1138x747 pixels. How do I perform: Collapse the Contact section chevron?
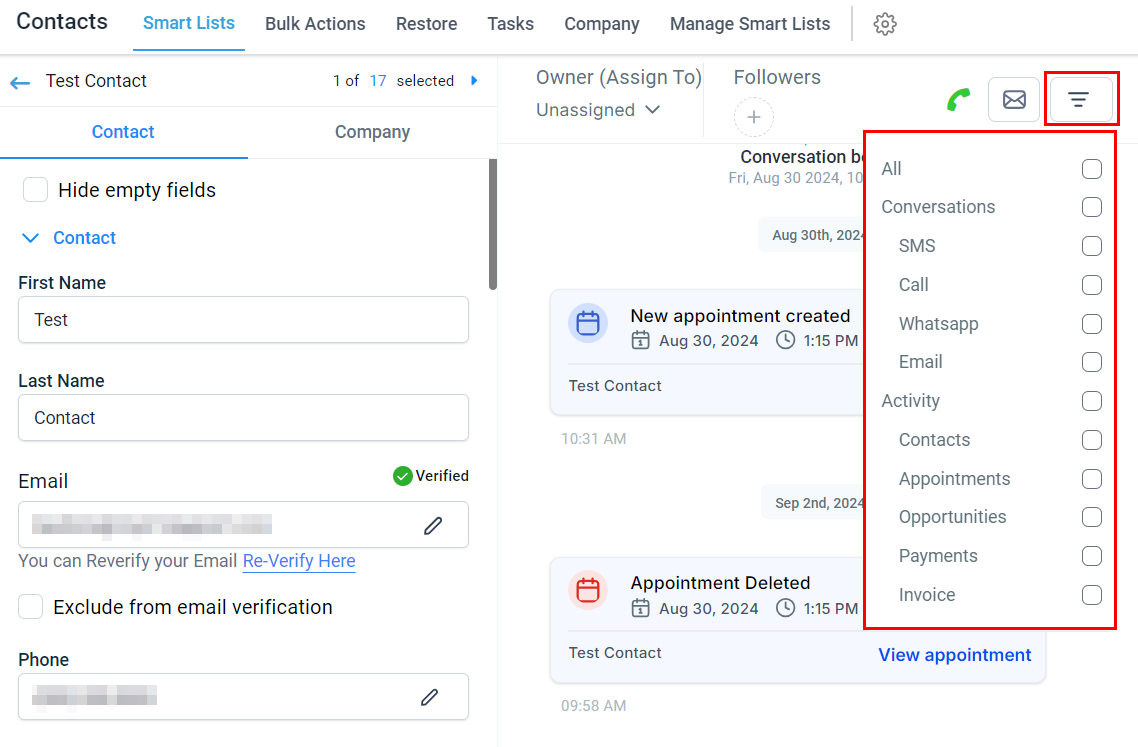coord(30,238)
